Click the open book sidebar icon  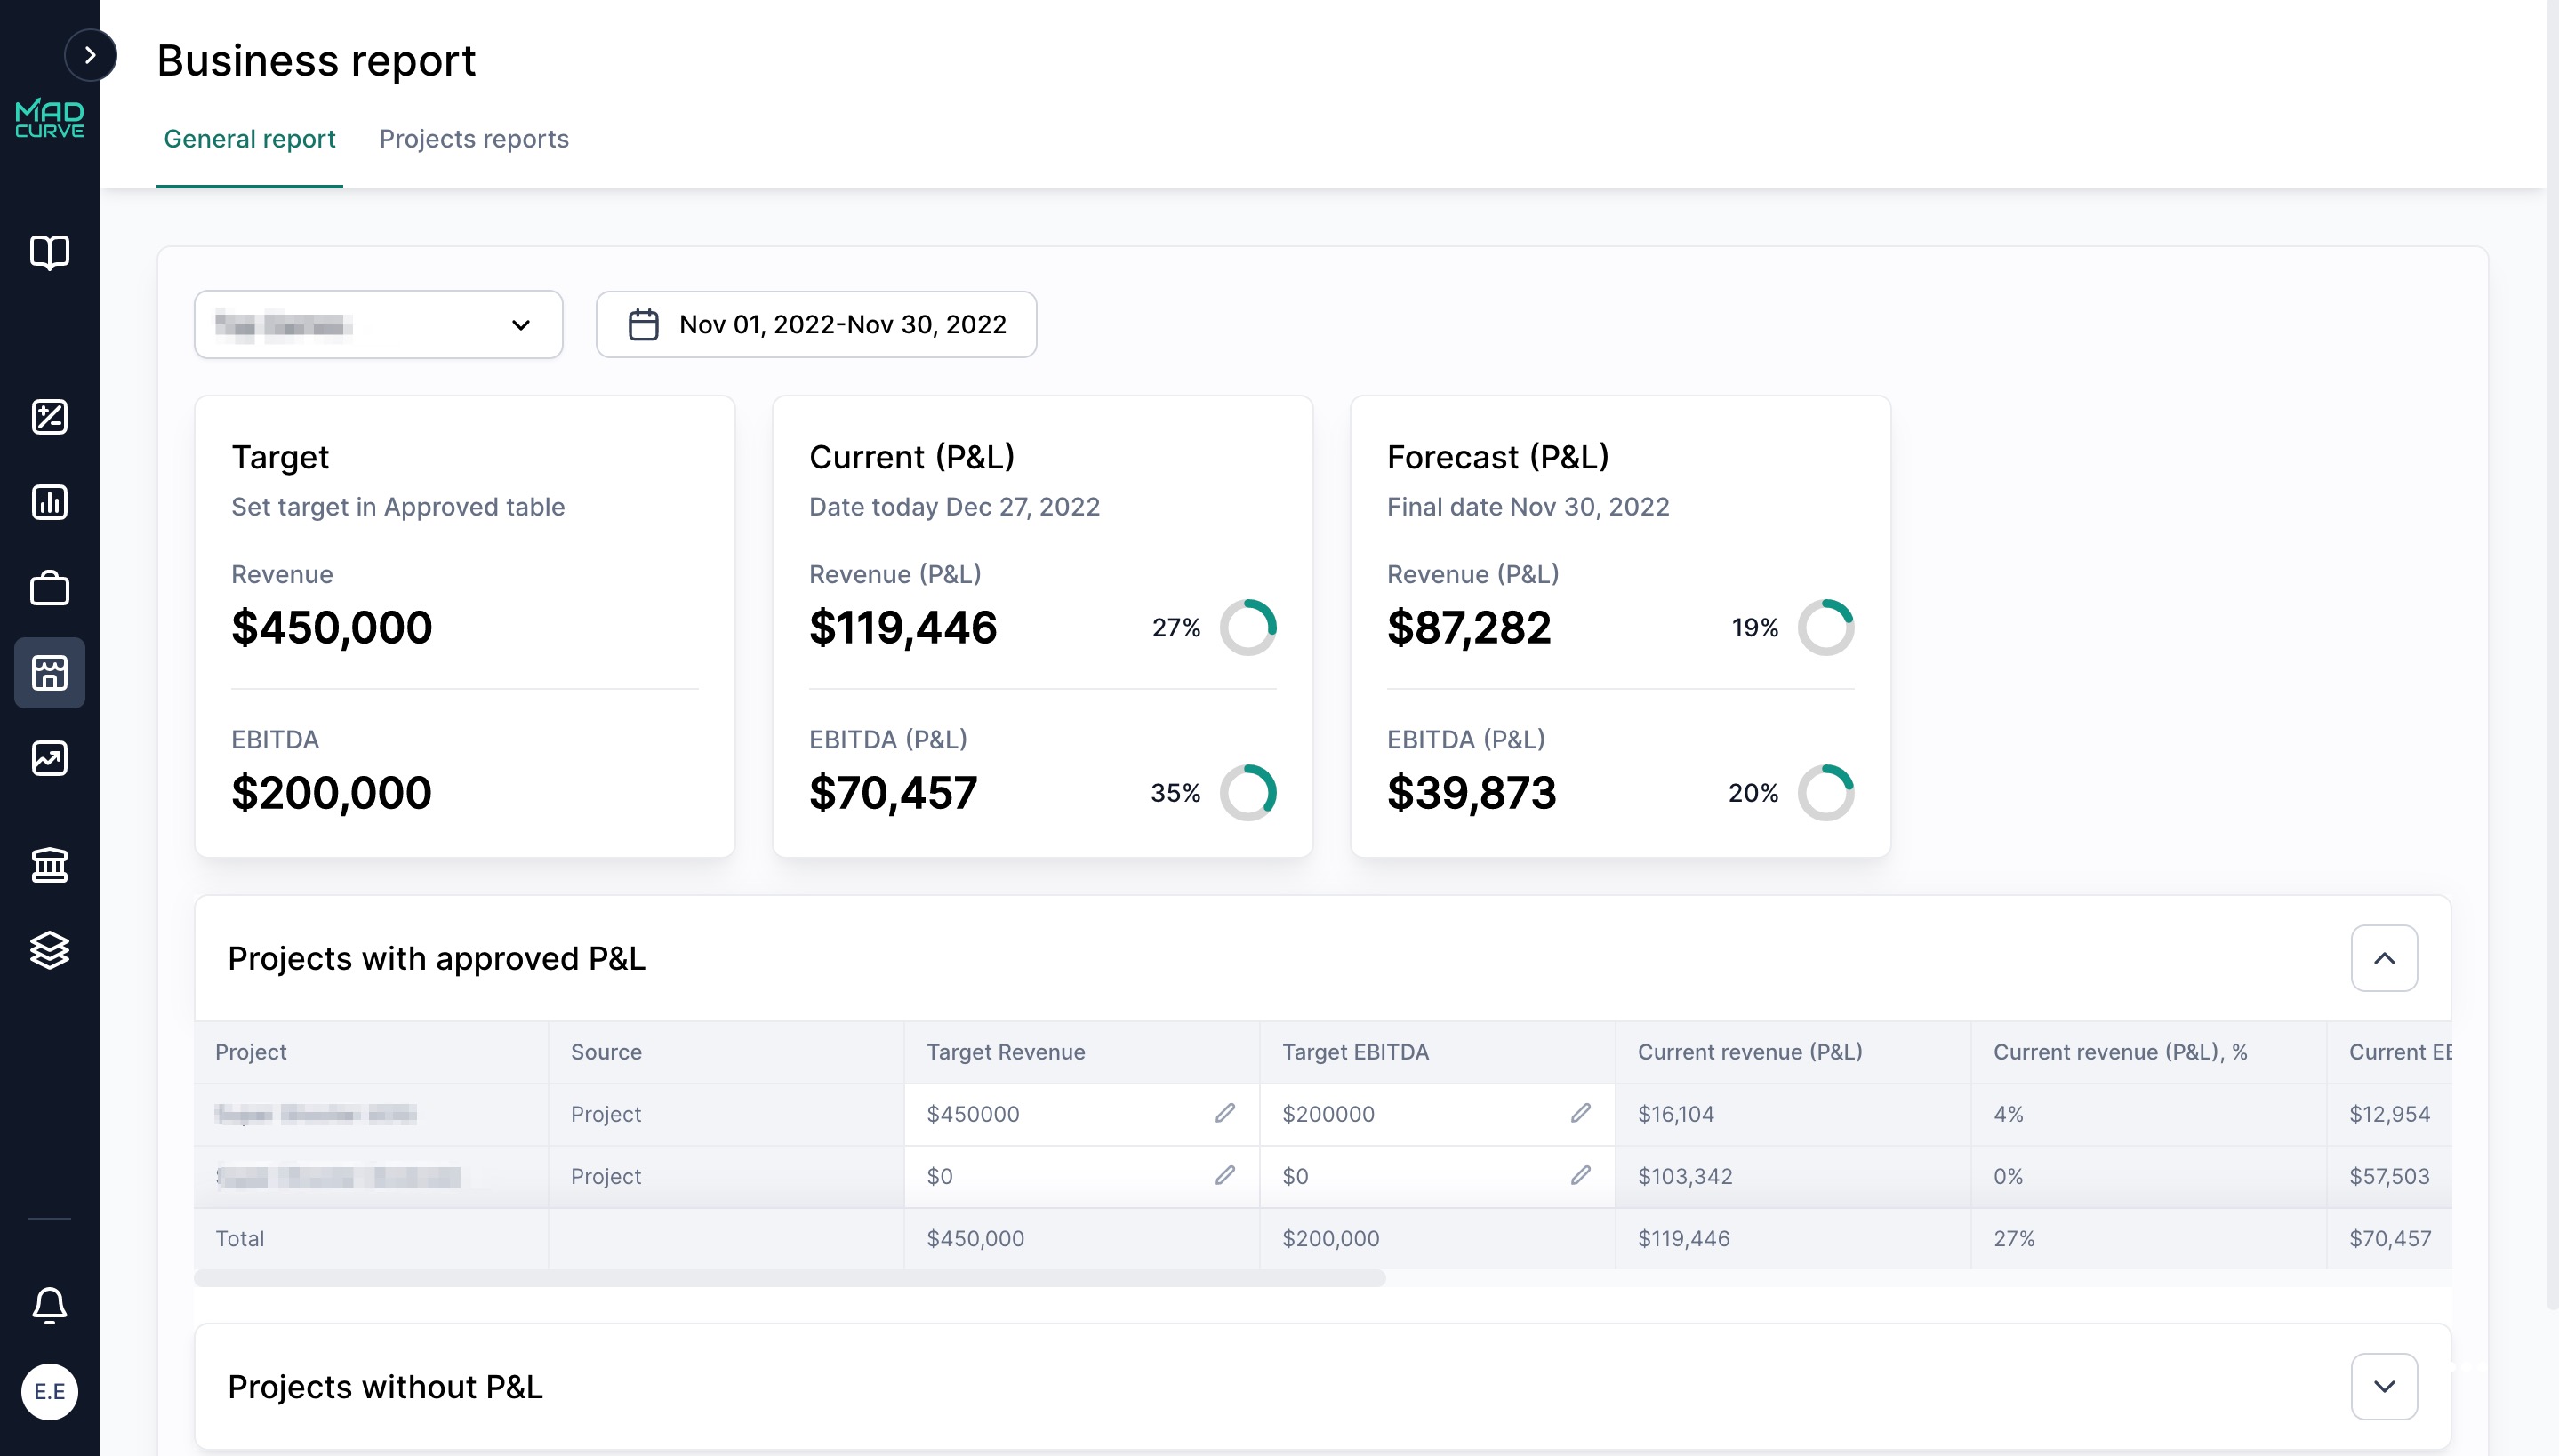pos(49,252)
